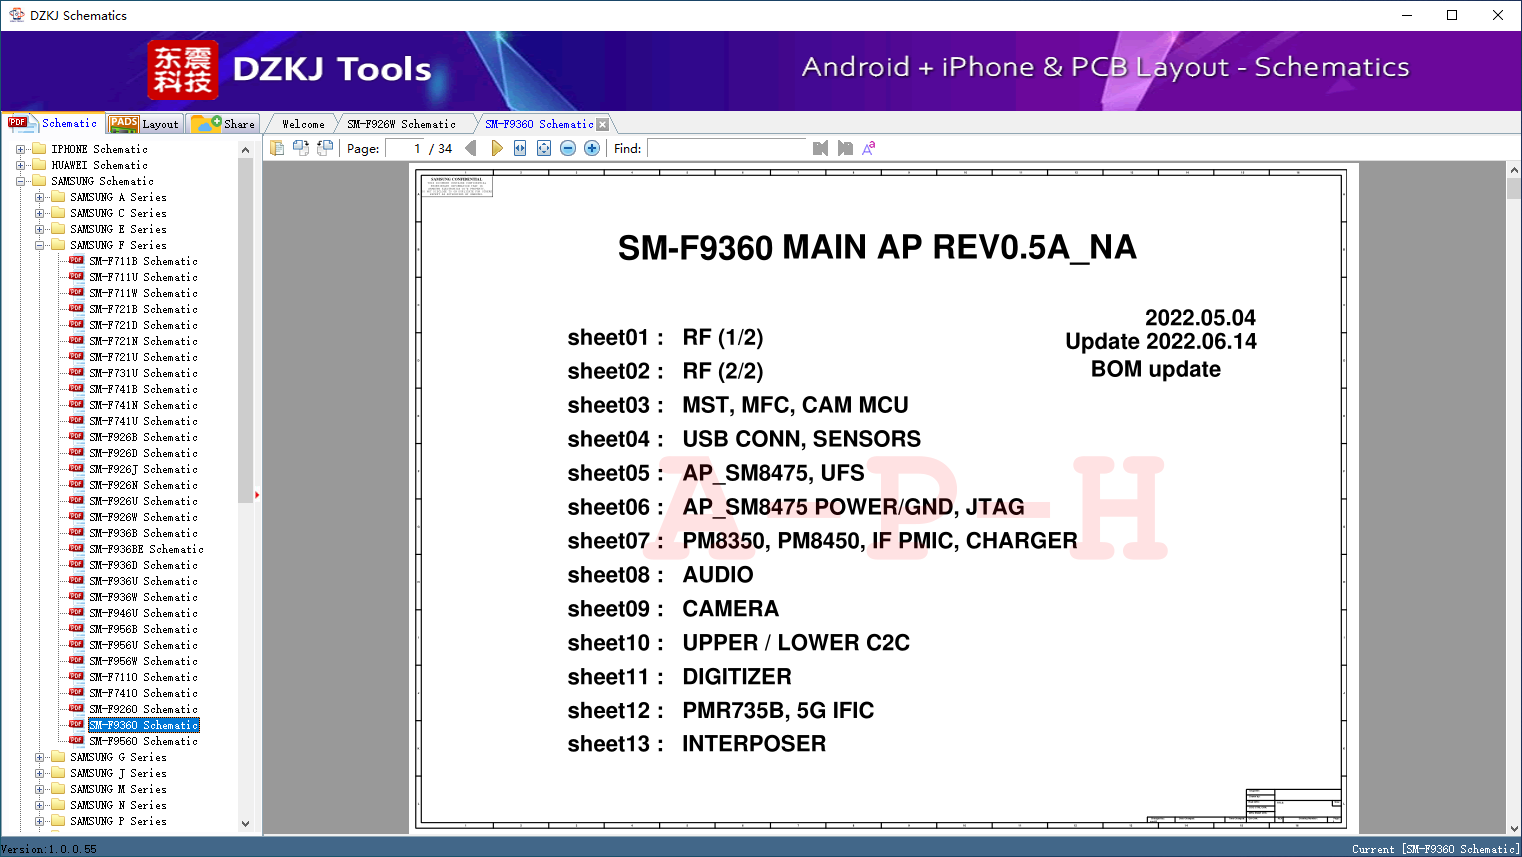Image resolution: width=1522 pixels, height=857 pixels.
Task: Click the document view scroll-up arrow
Action: coord(1514,170)
